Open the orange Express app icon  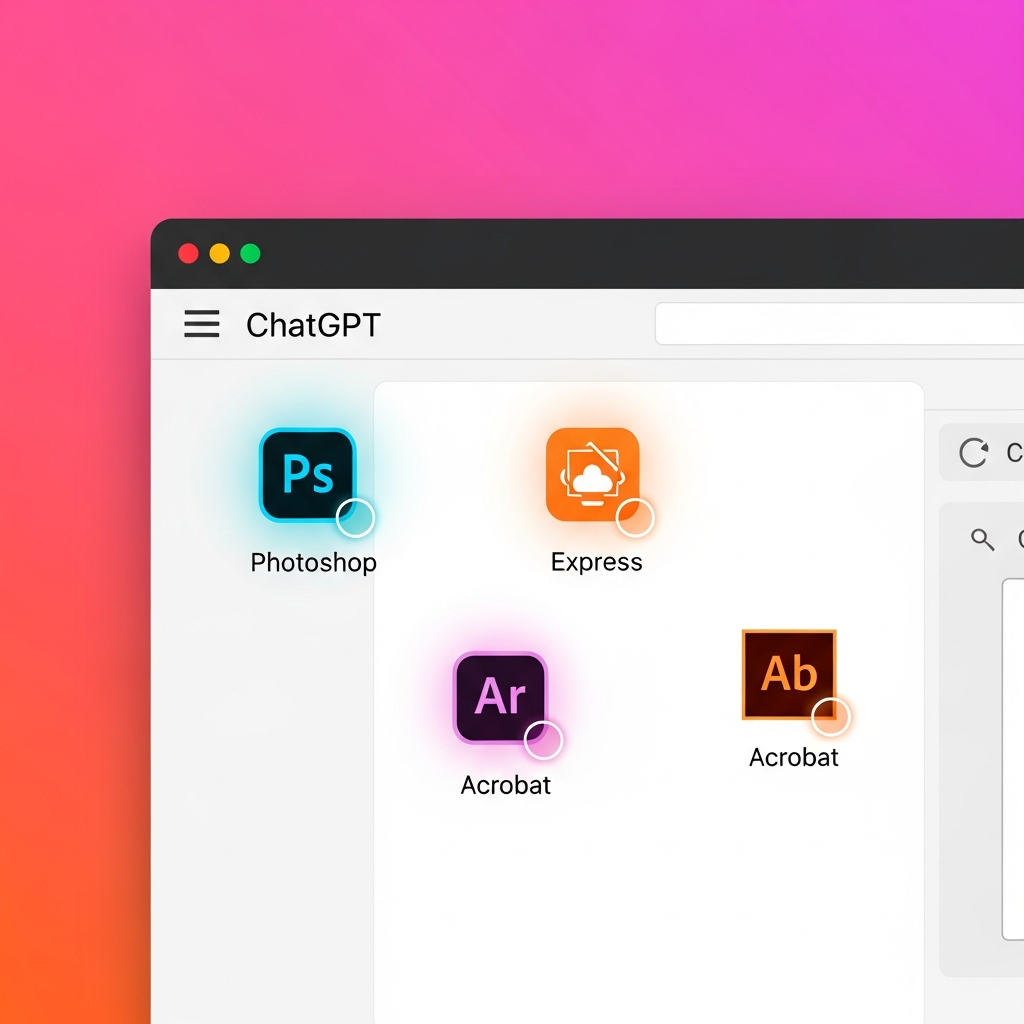pyautogui.click(x=592, y=474)
